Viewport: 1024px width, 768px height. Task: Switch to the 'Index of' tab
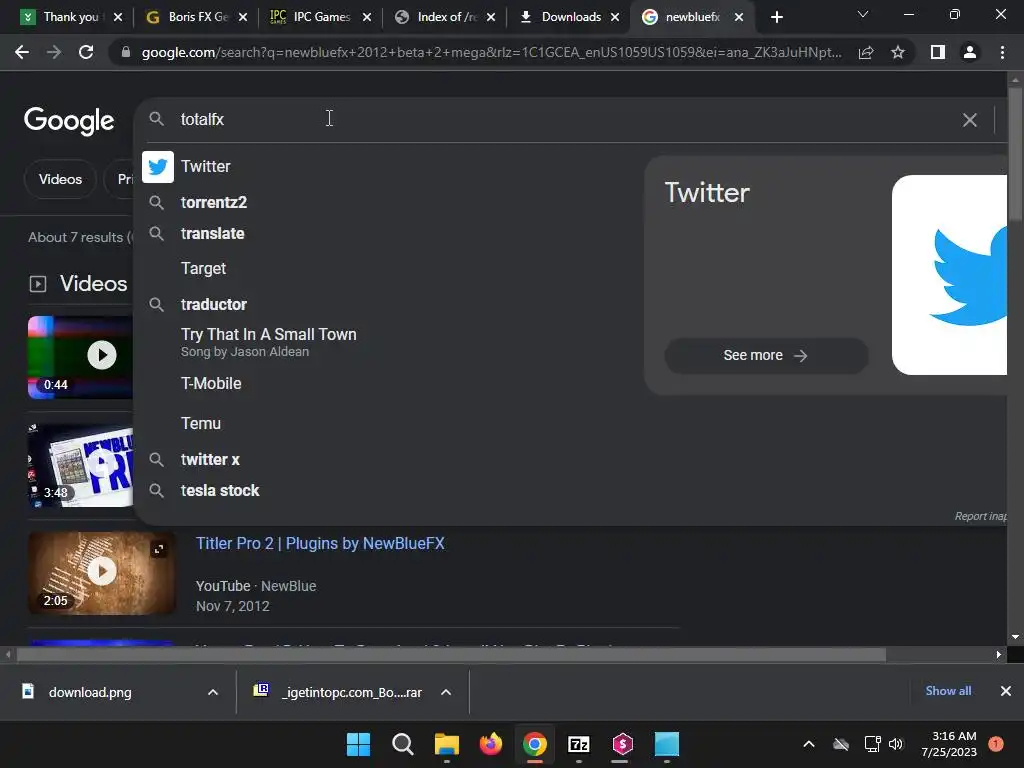[x=447, y=17]
